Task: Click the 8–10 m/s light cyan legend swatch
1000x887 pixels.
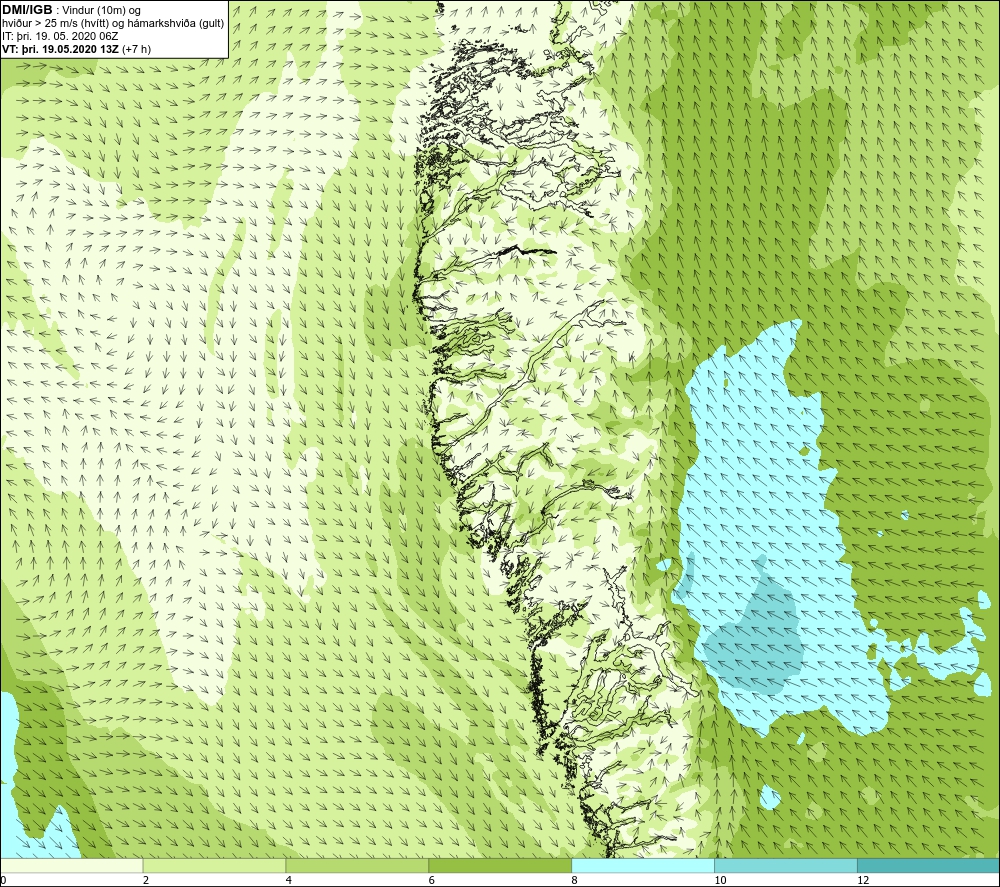Action: click(x=643, y=865)
